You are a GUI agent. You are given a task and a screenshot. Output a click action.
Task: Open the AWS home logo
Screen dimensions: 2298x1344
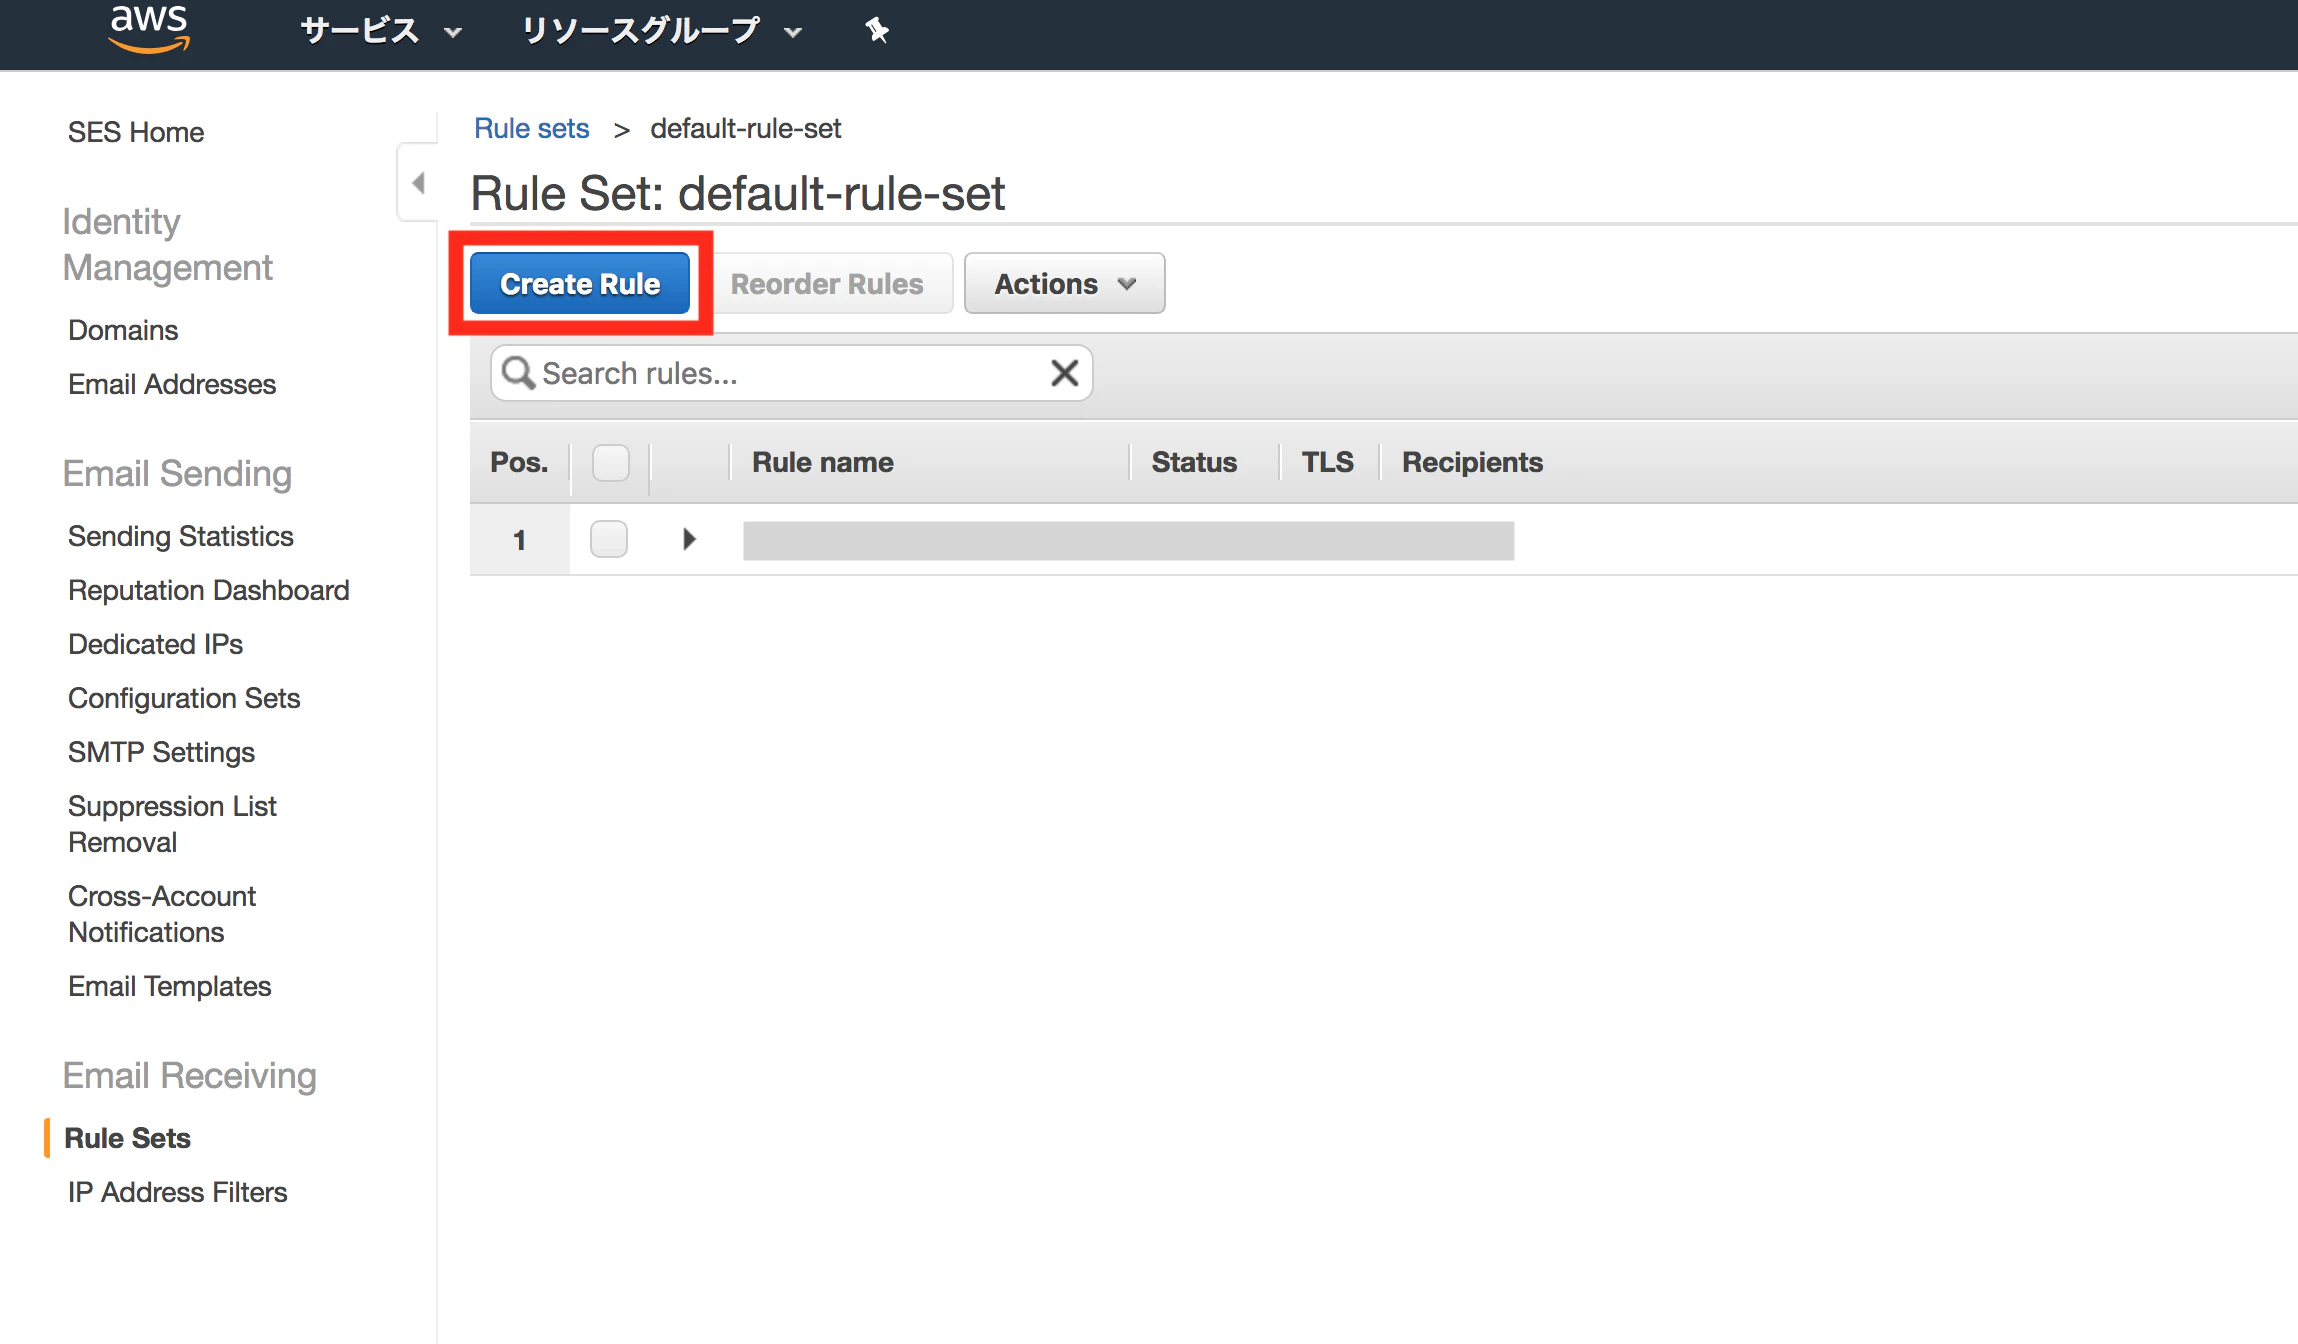click(x=149, y=27)
